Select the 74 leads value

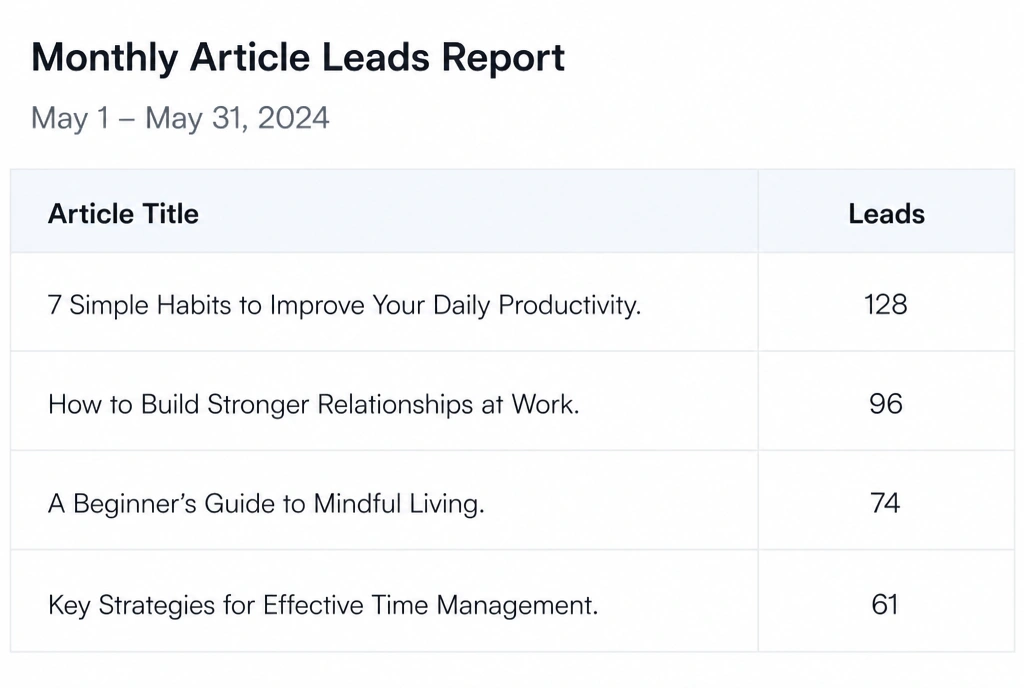click(x=886, y=503)
